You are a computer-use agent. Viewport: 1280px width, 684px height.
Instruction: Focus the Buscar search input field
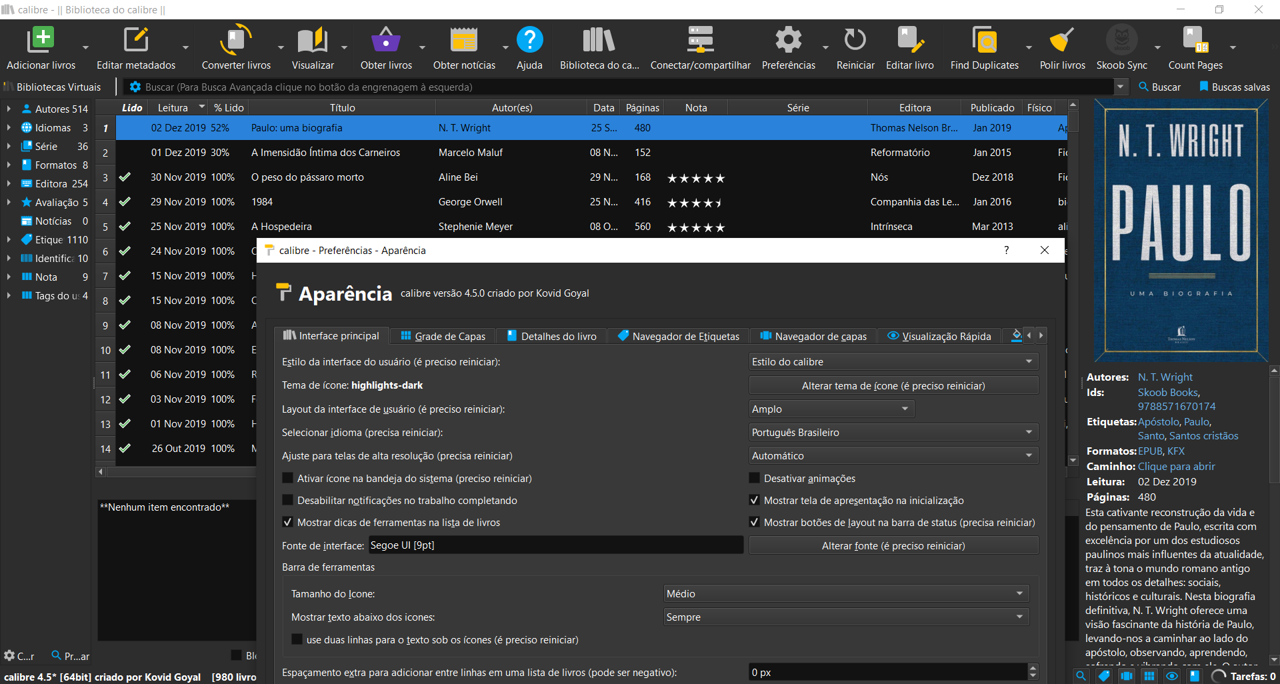(x=628, y=87)
